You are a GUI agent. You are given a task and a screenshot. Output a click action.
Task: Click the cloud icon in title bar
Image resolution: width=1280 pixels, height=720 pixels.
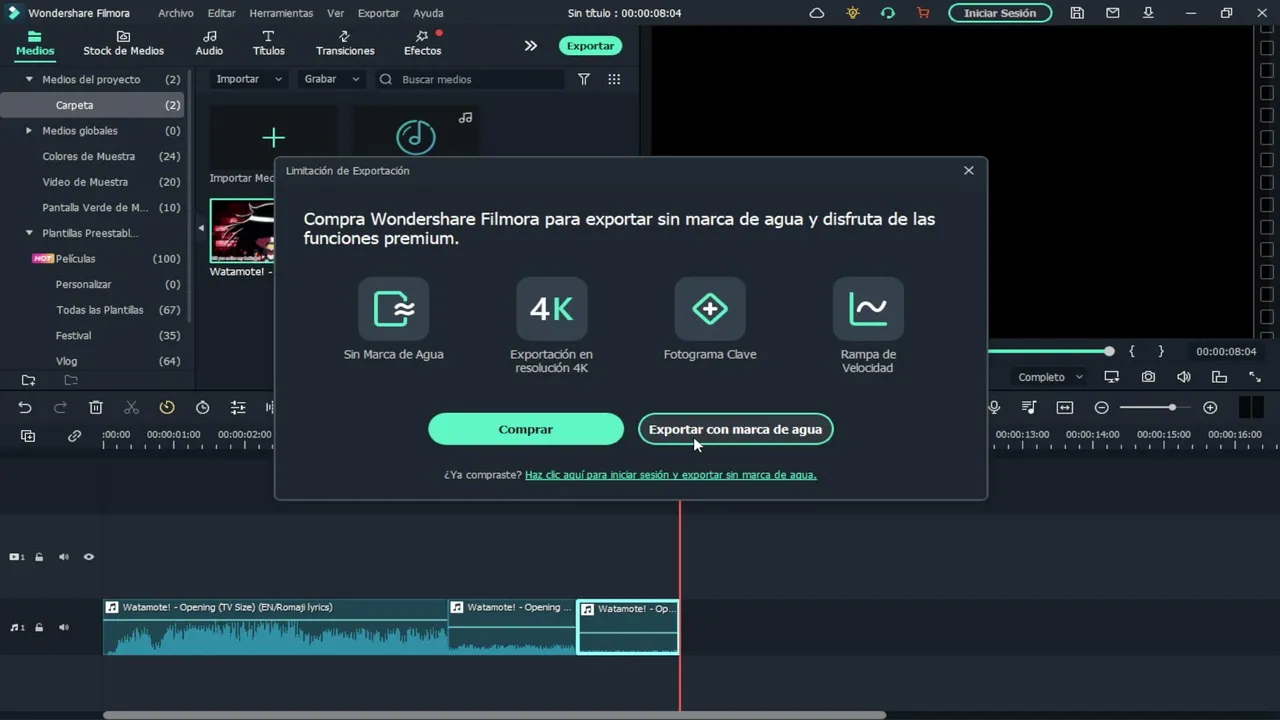tap(817, 13)
